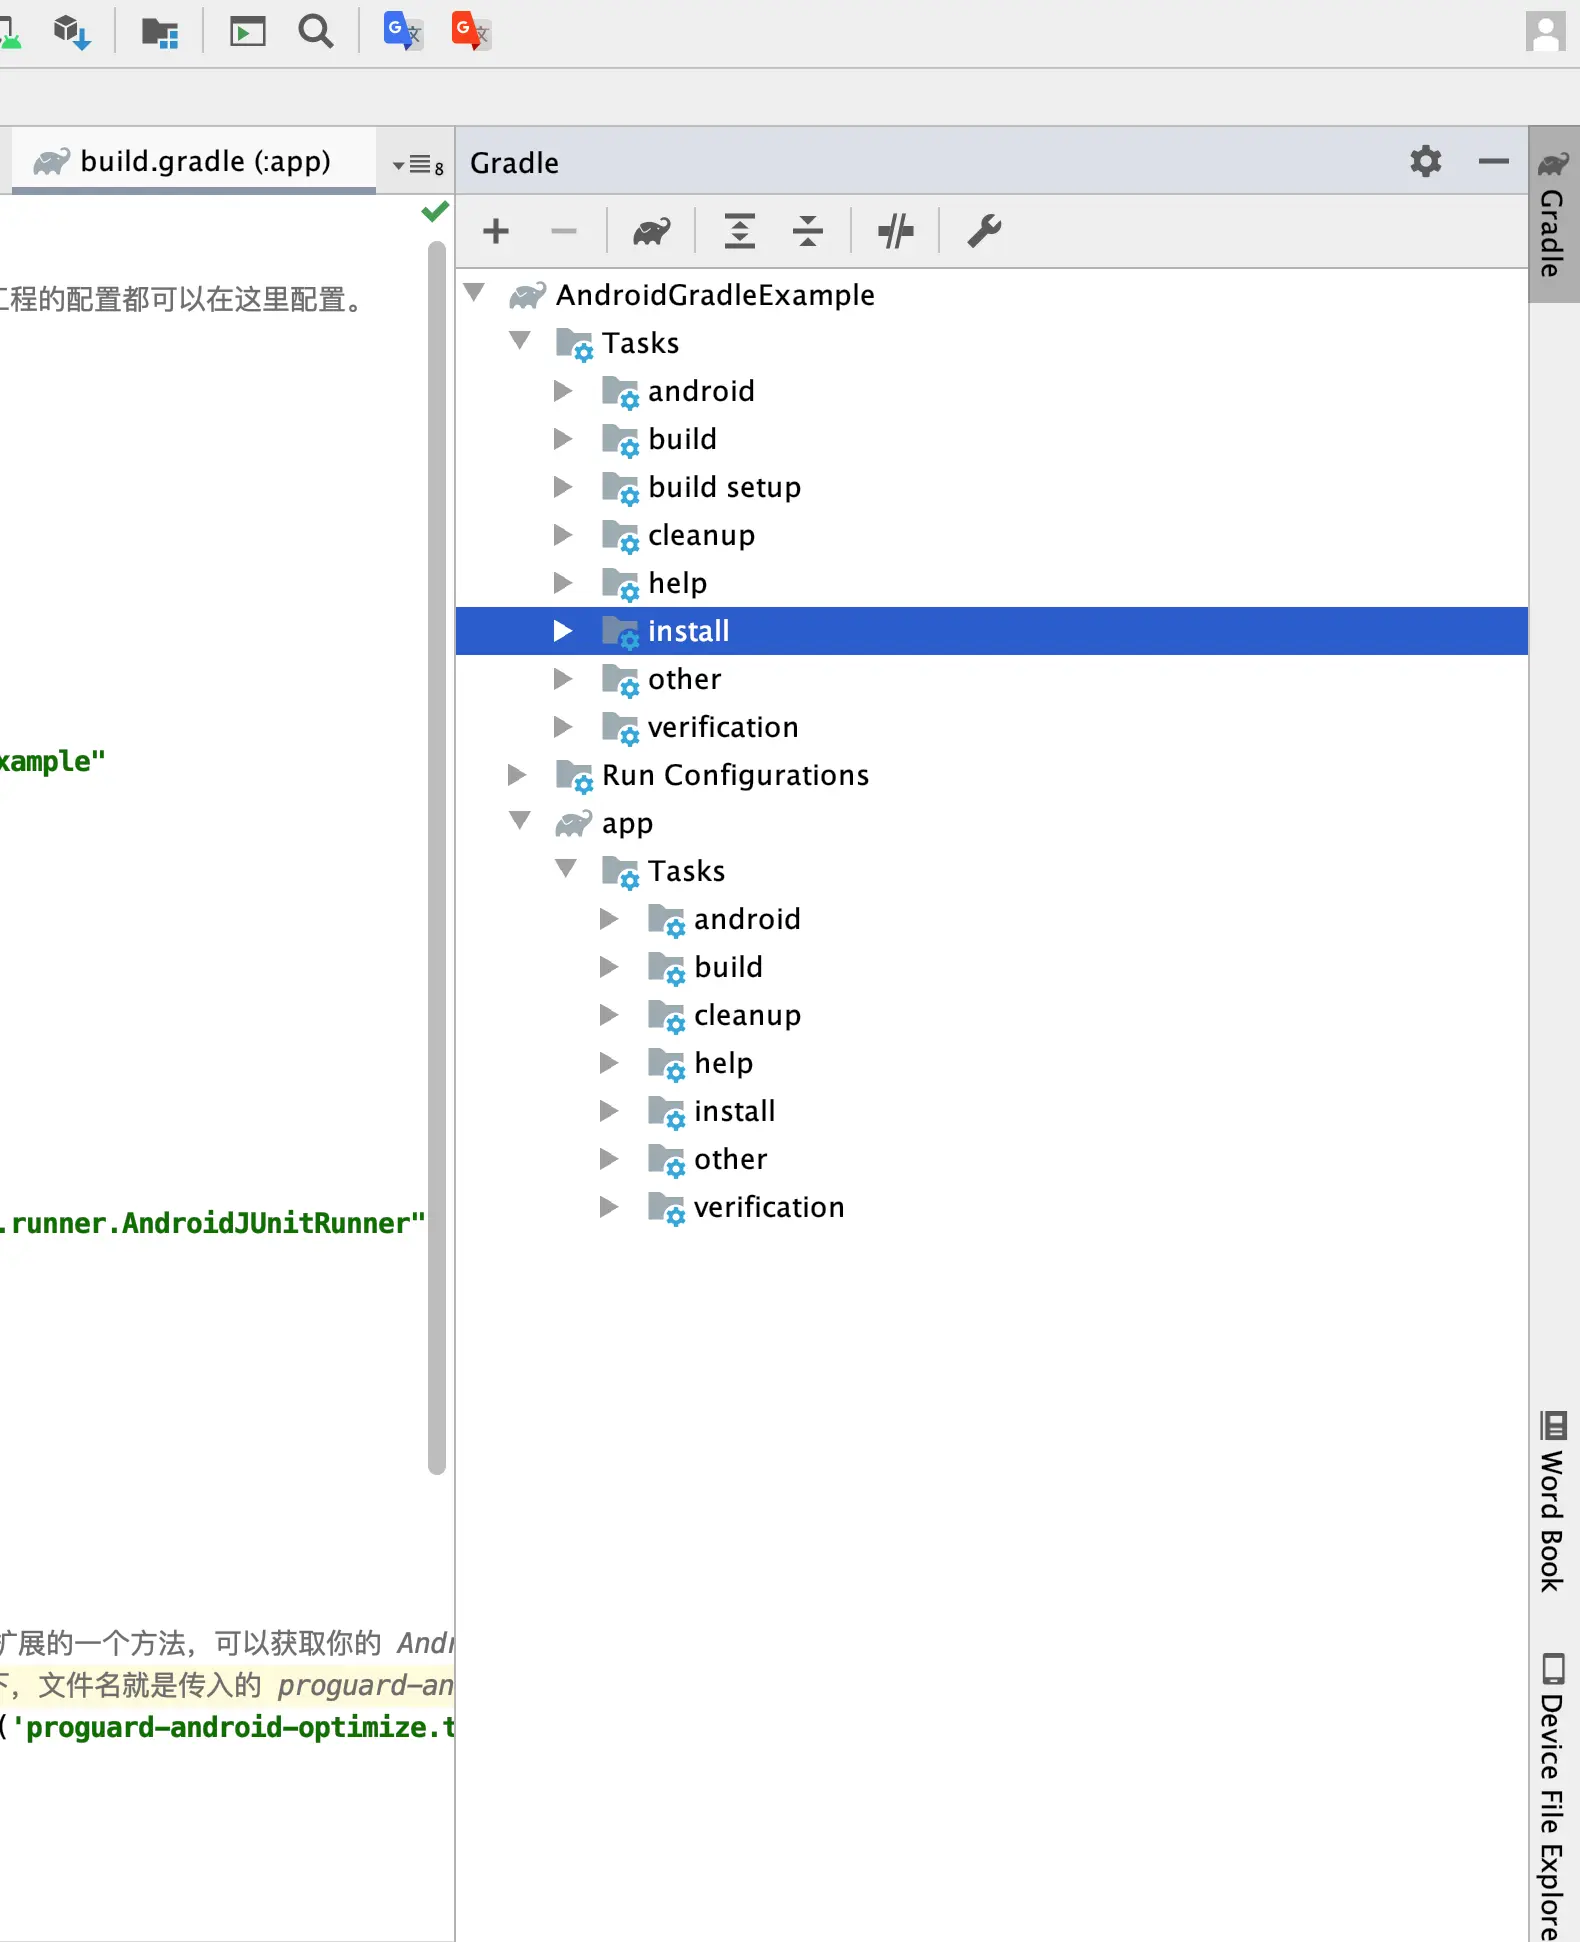The height and width of the screenshot is (1942, 1580).
Task: Expand verification group under app Tasks
Action: [x=609, y=1206]
